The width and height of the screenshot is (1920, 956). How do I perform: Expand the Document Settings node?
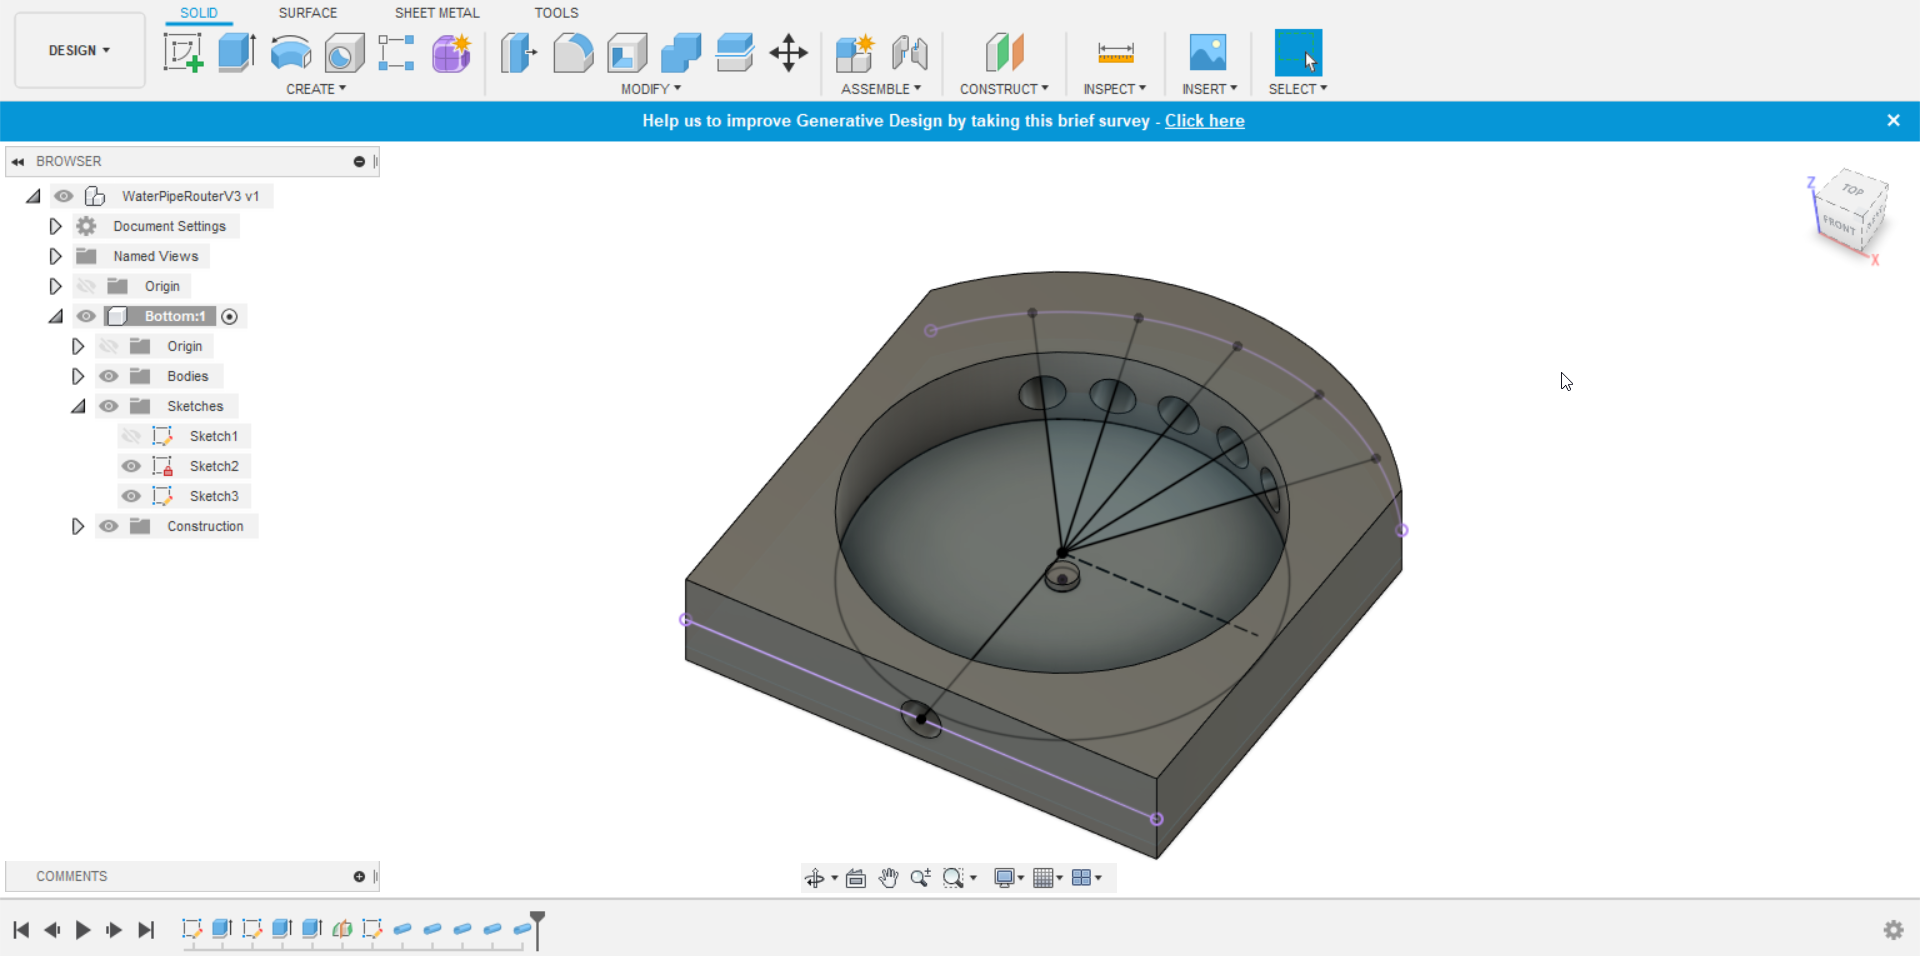(x=55, y=226)
